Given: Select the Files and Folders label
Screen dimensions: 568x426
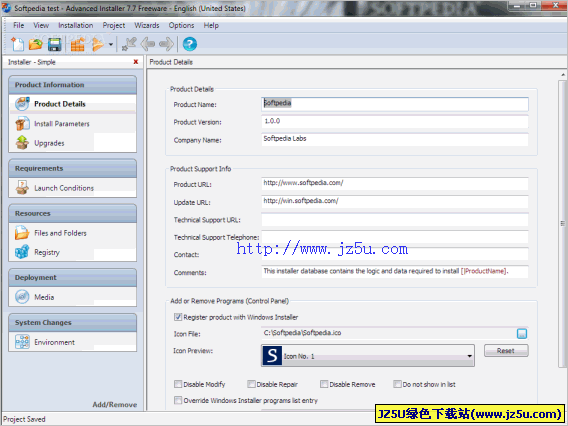Looking at the screenshot, I should tap(60, 233).
